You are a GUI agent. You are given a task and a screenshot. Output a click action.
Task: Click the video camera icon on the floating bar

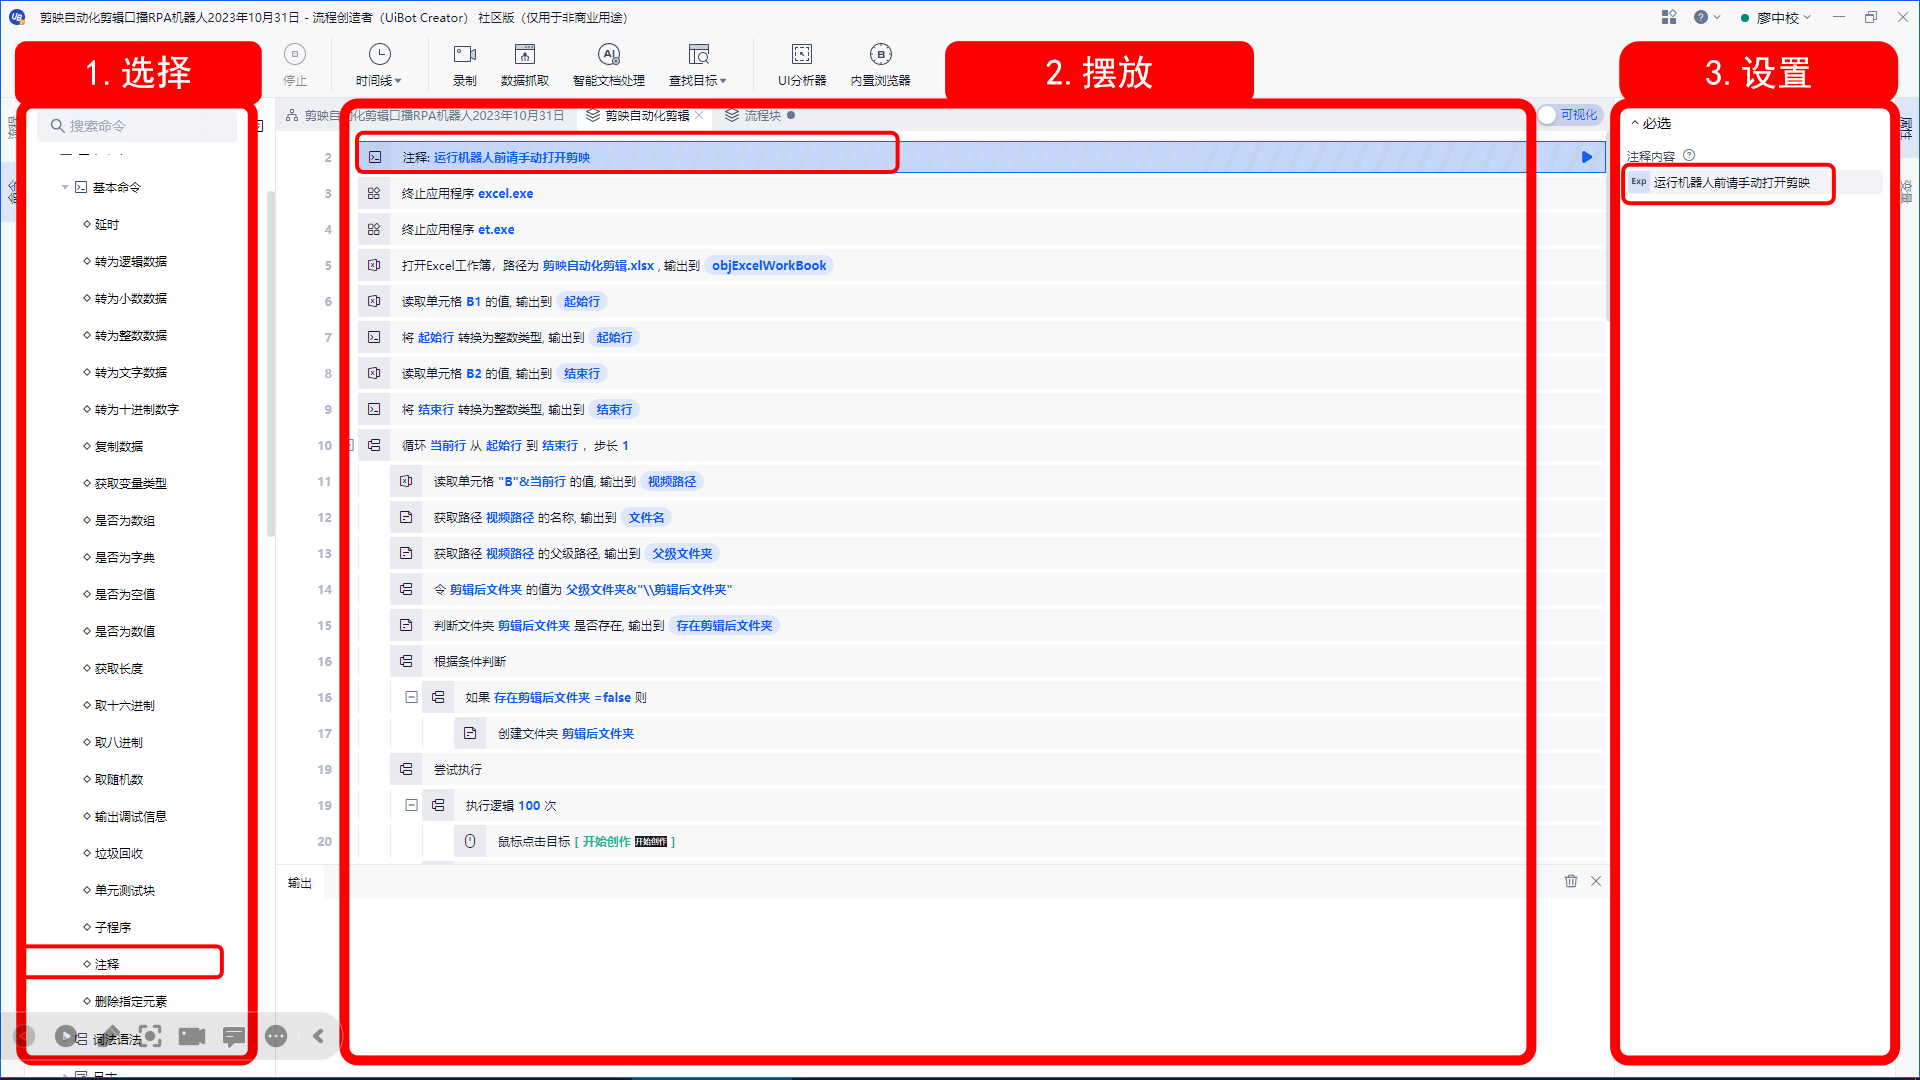click(x=192, y=1036)
